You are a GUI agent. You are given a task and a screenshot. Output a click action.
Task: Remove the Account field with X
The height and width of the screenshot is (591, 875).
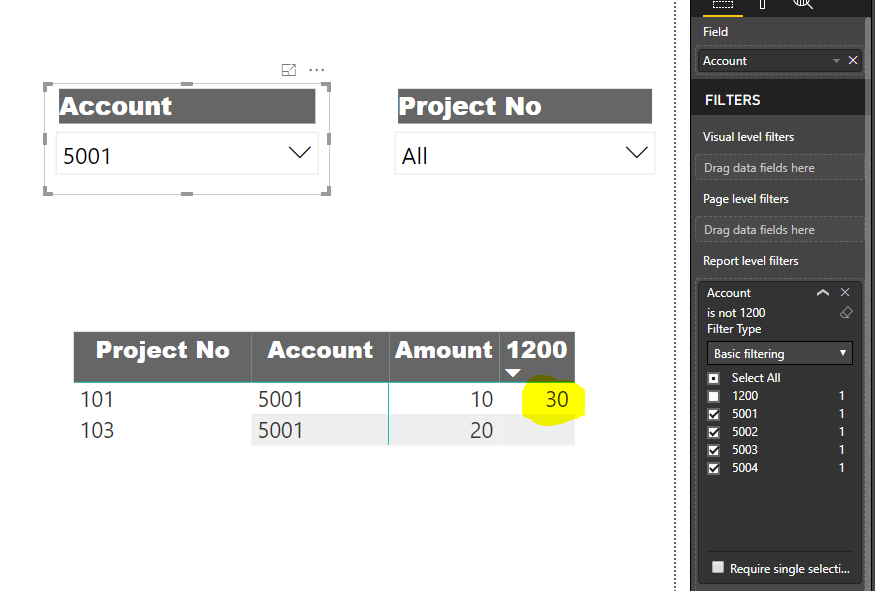(853, 60)
